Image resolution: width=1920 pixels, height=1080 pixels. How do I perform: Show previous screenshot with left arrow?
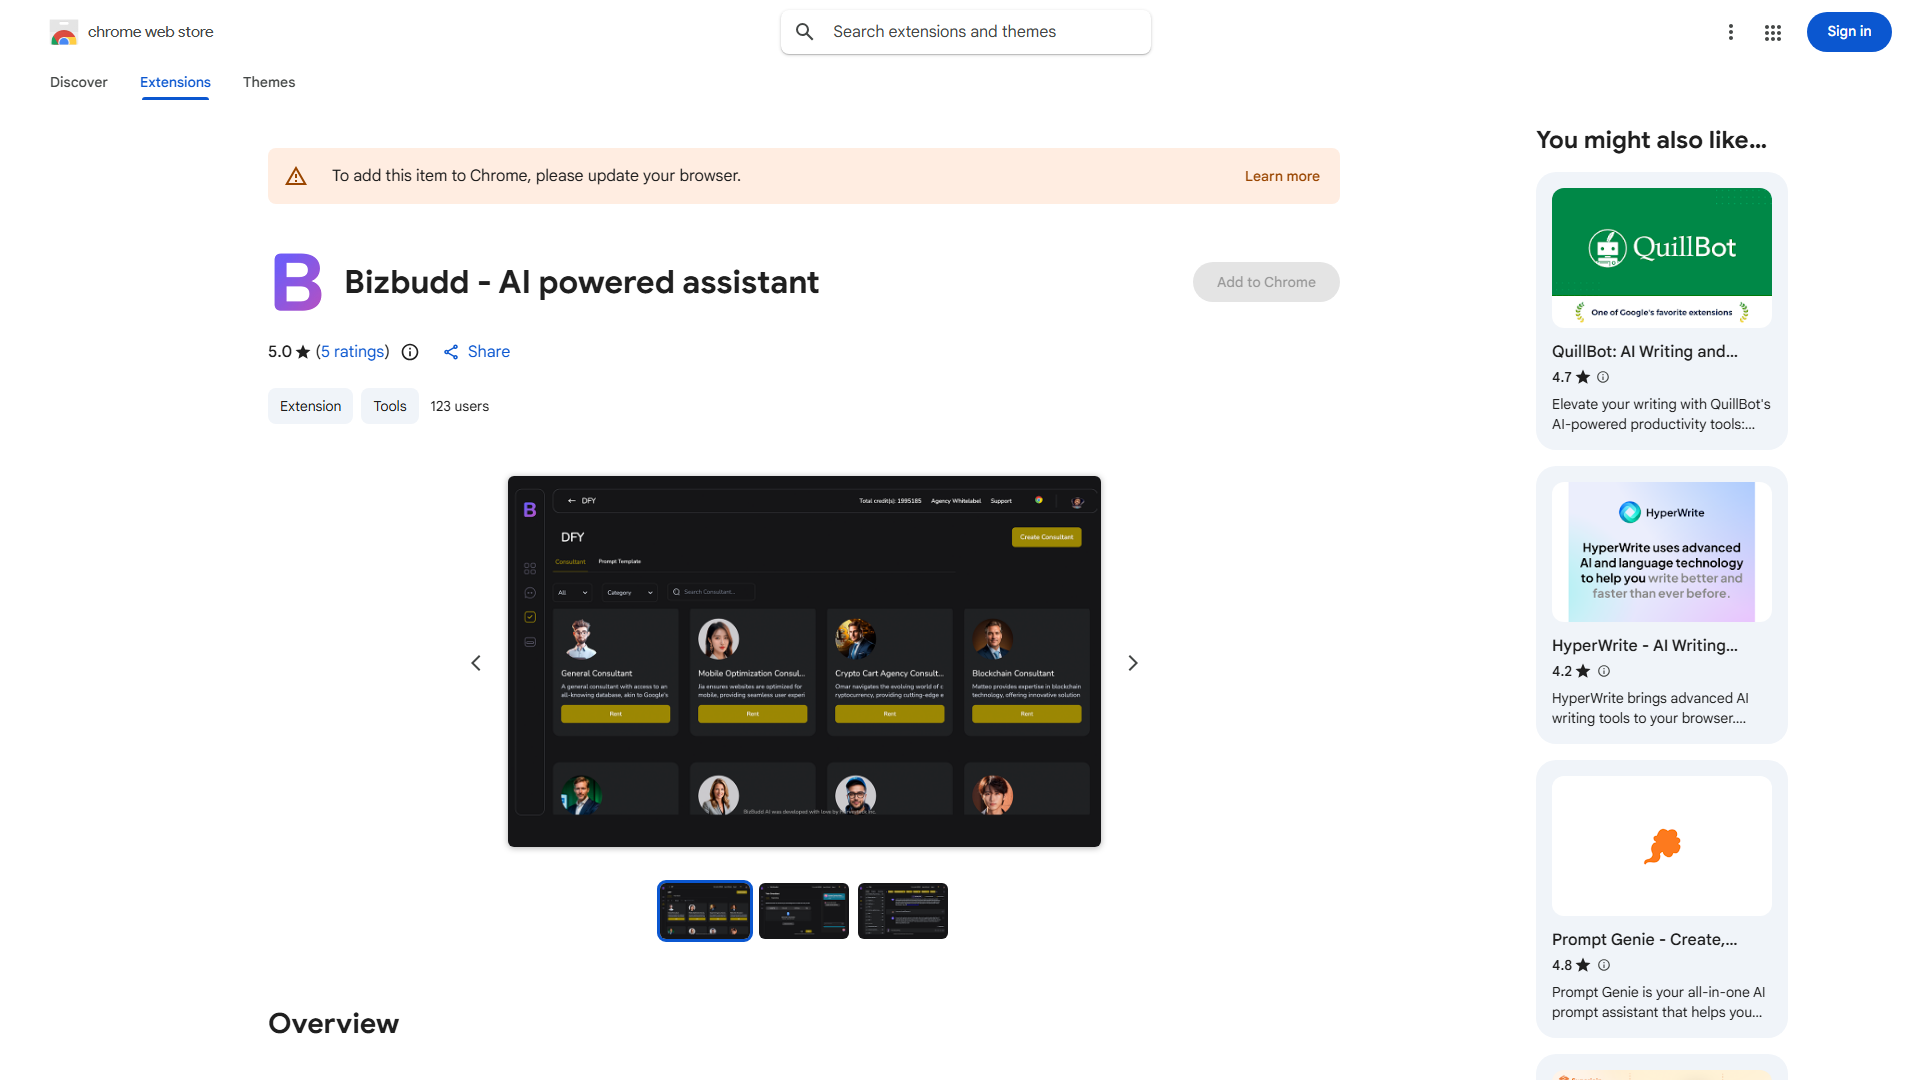click(476, 663)
